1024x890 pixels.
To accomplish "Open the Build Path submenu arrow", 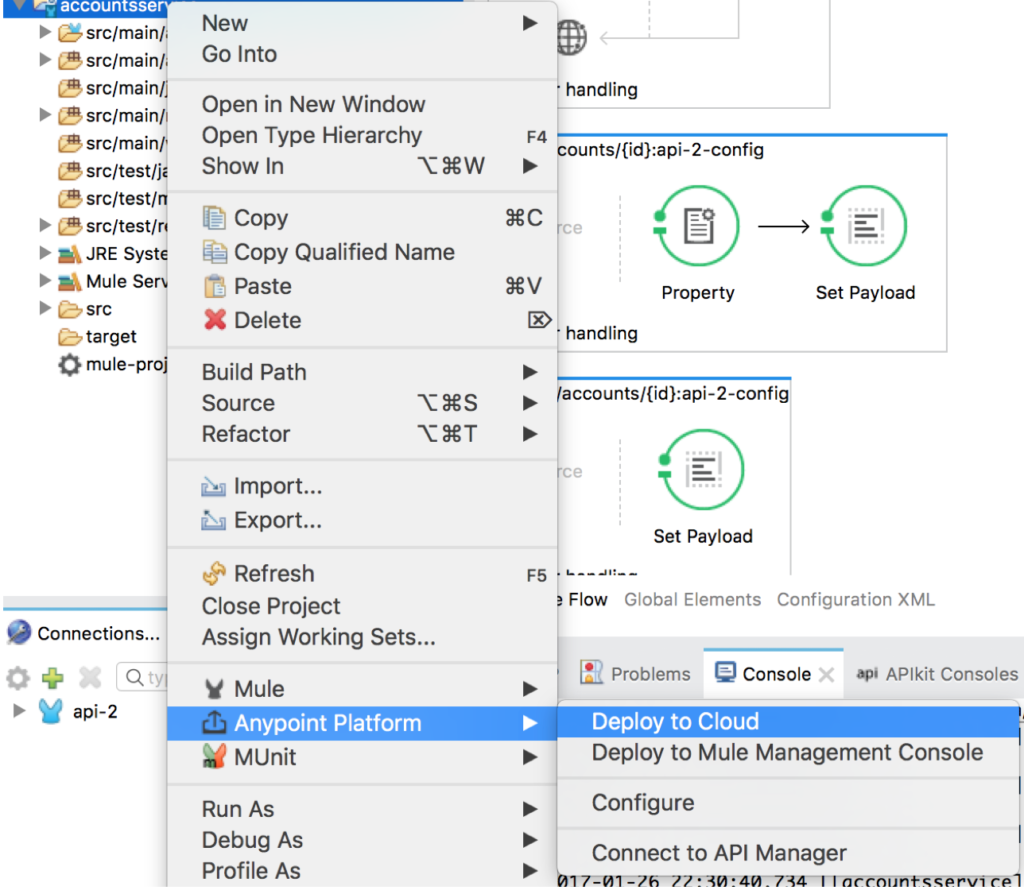I will [x=530, y=372].
